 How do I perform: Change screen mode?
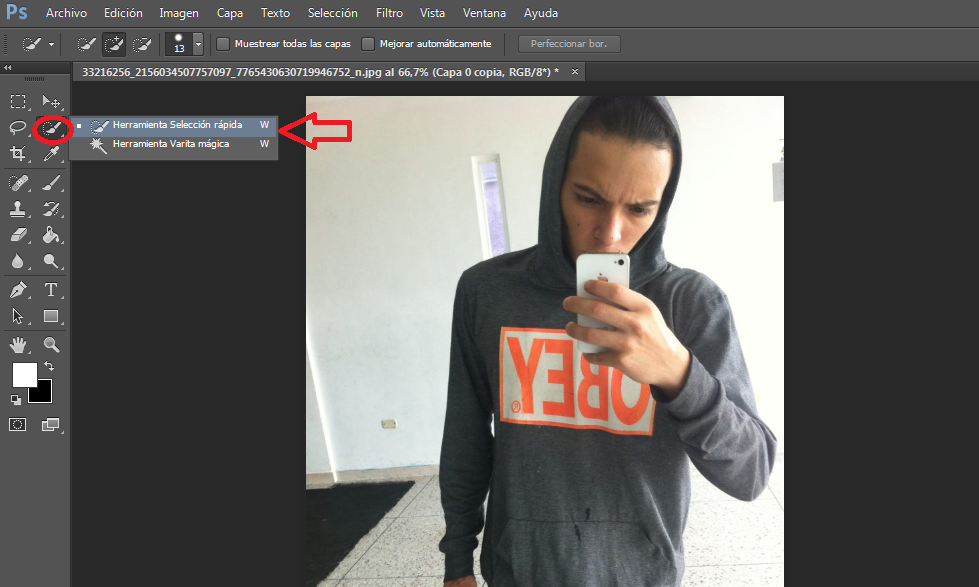(51, 425)
